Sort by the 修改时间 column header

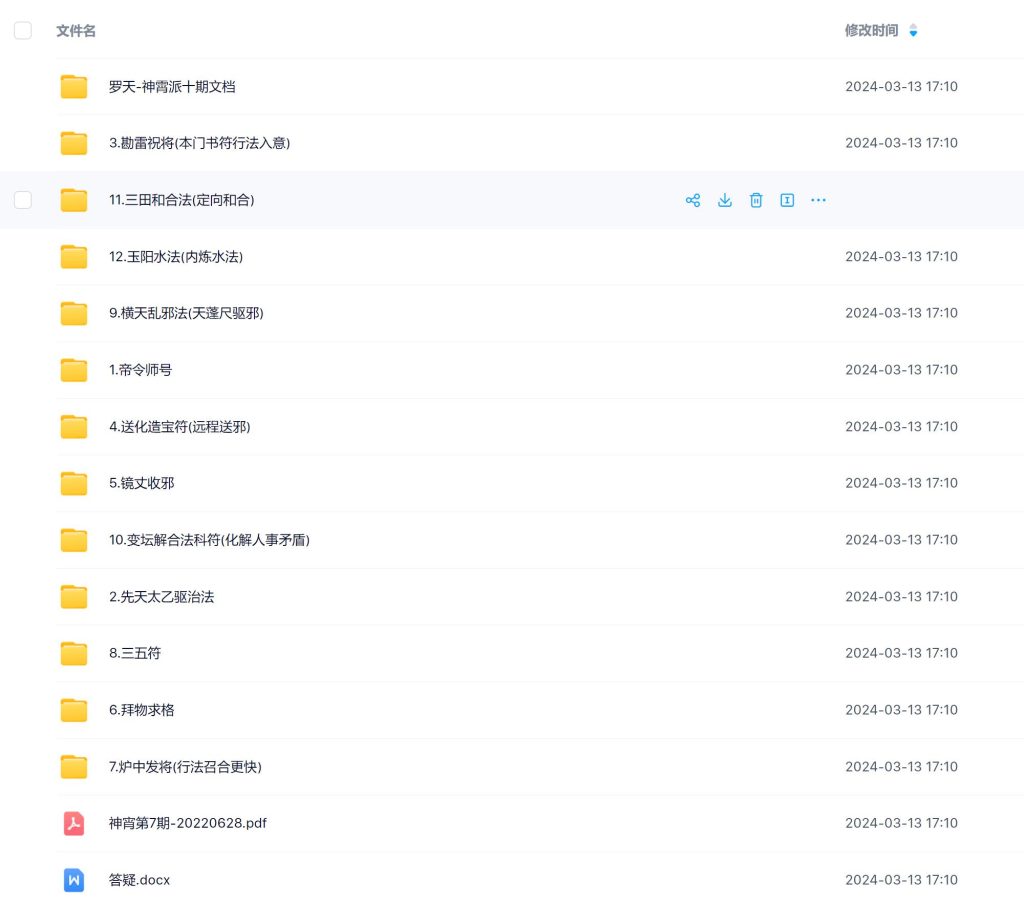tap(871, 31)
